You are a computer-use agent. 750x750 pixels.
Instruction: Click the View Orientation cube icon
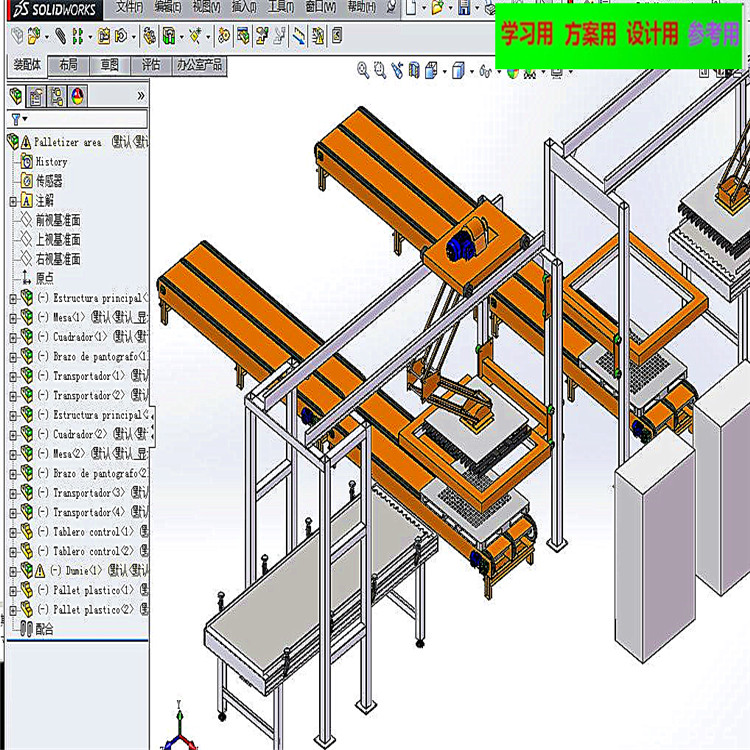[x=431, y=71]
